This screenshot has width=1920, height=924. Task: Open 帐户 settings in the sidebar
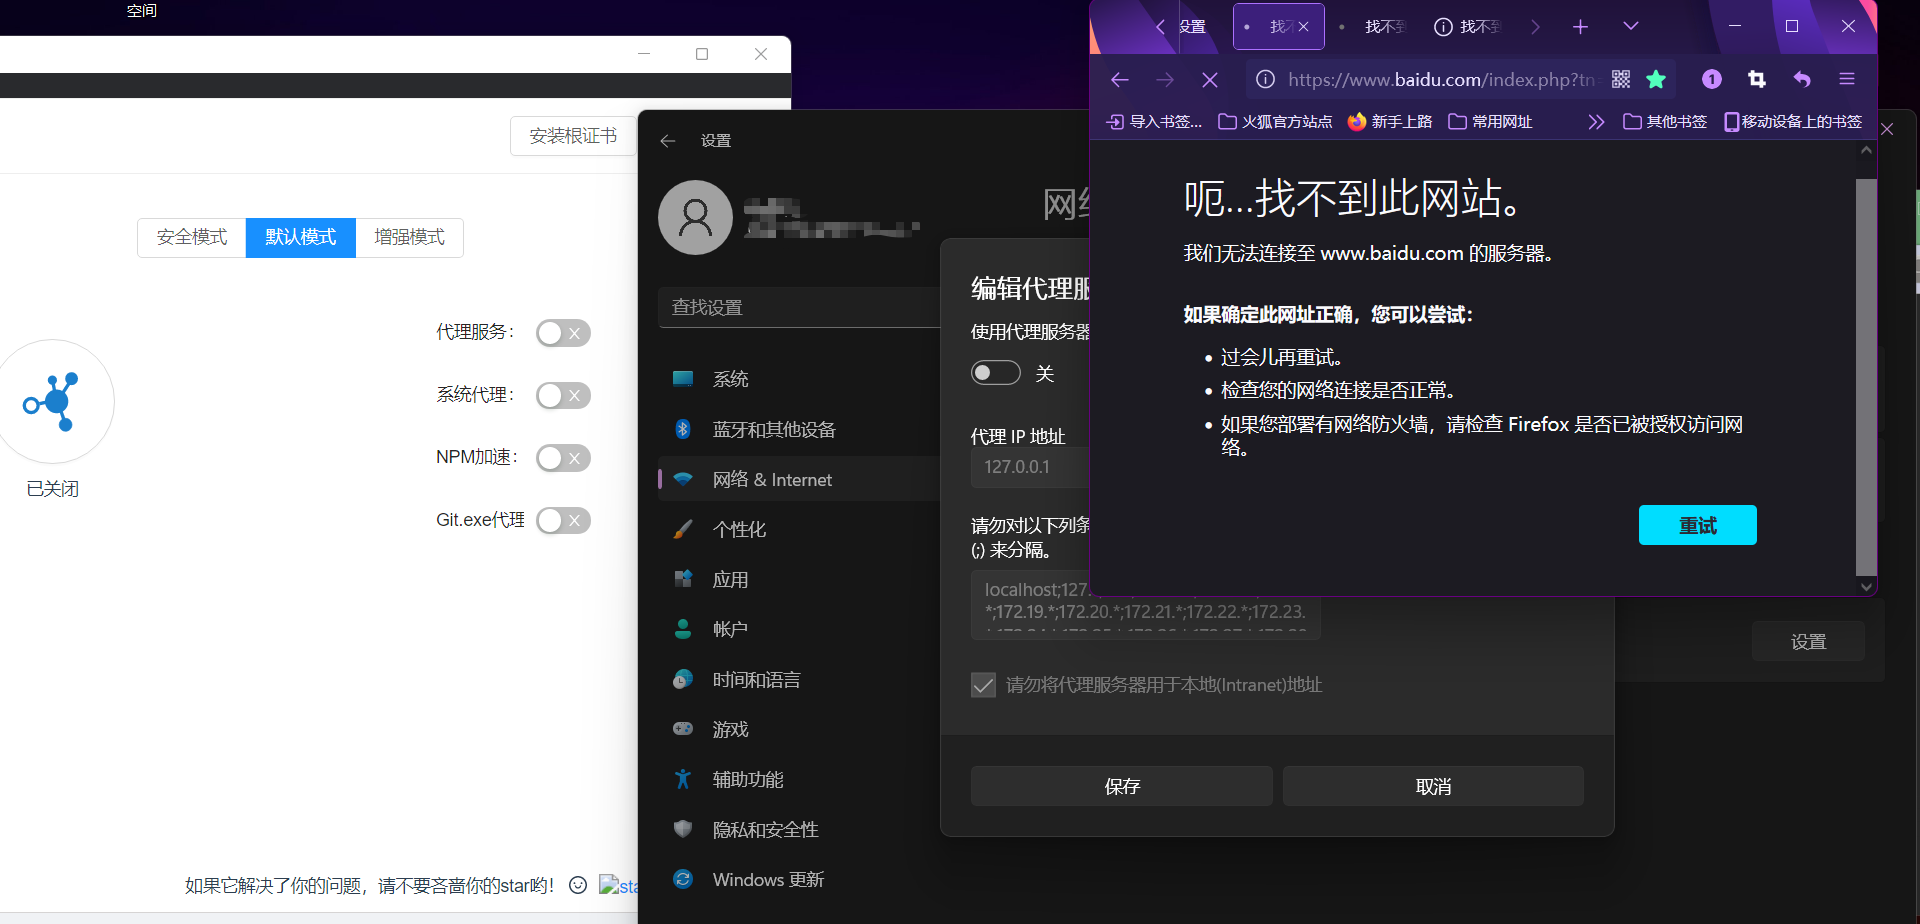(730, 628)
